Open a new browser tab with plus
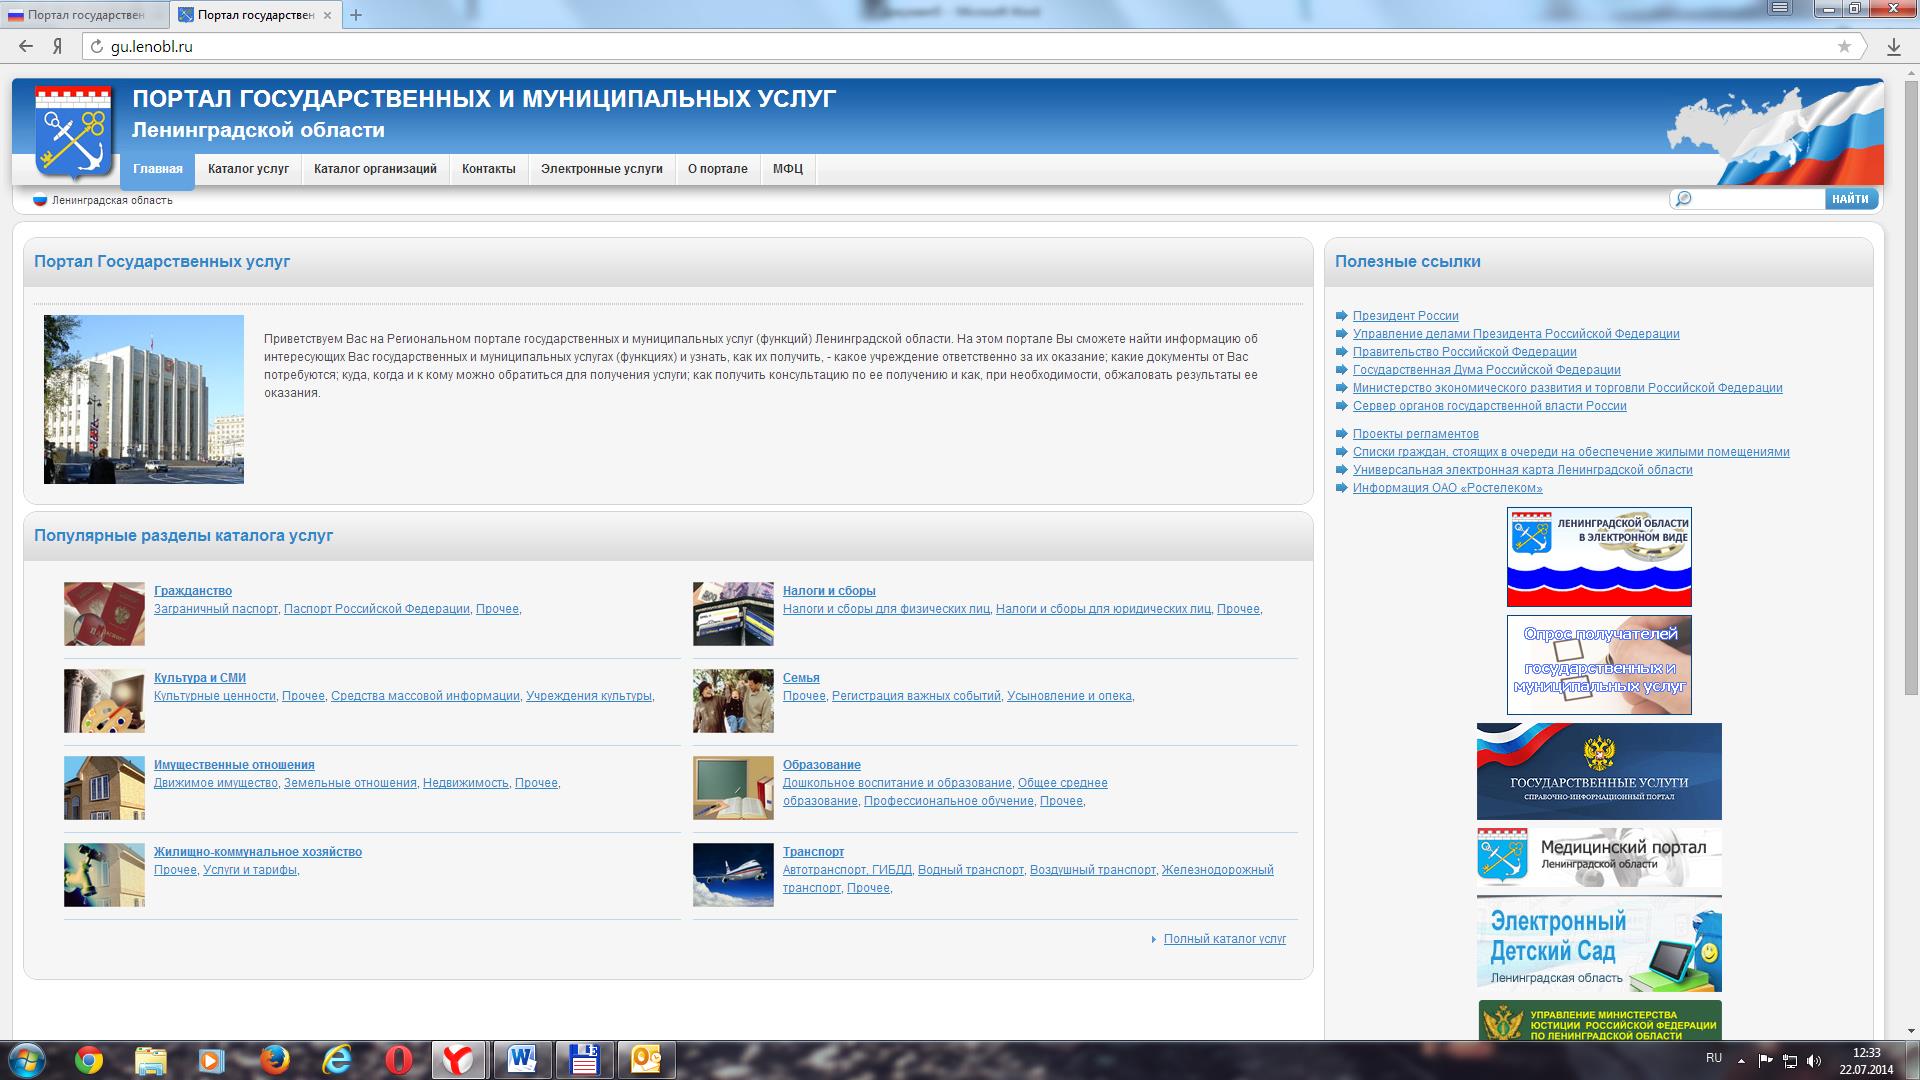 point(356,15)
